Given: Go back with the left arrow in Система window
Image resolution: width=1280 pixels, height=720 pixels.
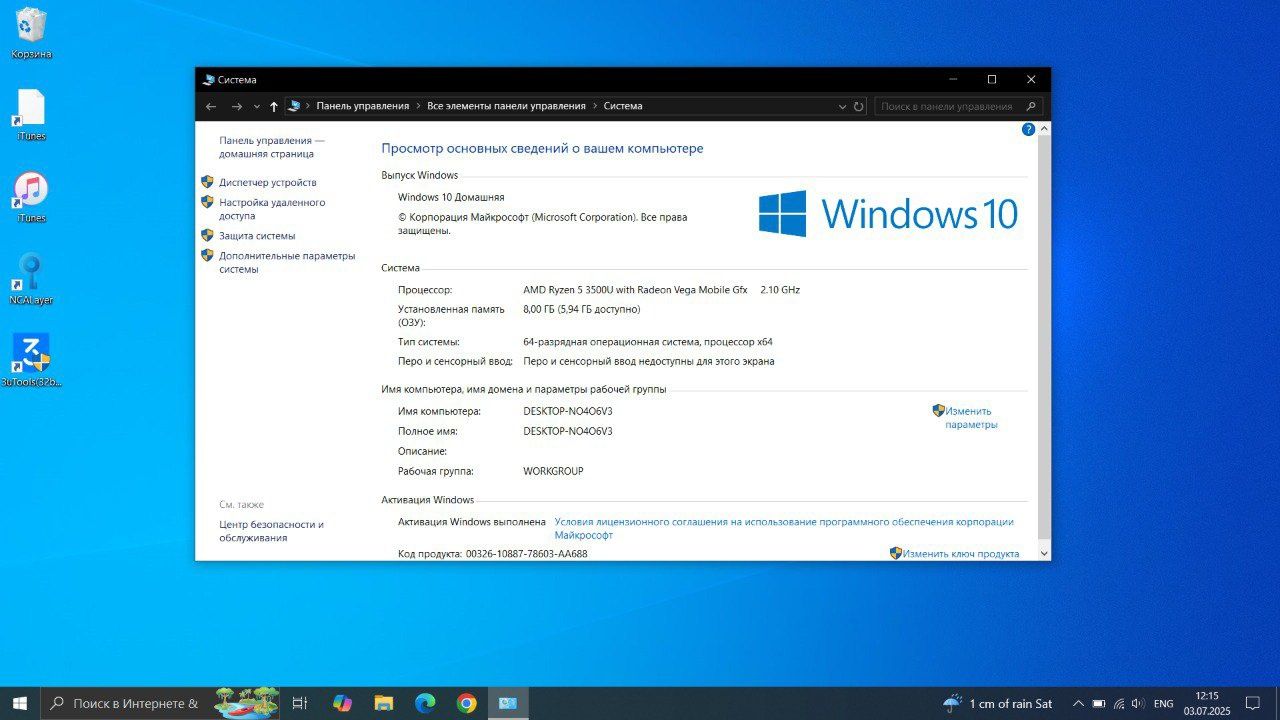Looking at the screenshot, I should 211,106.
